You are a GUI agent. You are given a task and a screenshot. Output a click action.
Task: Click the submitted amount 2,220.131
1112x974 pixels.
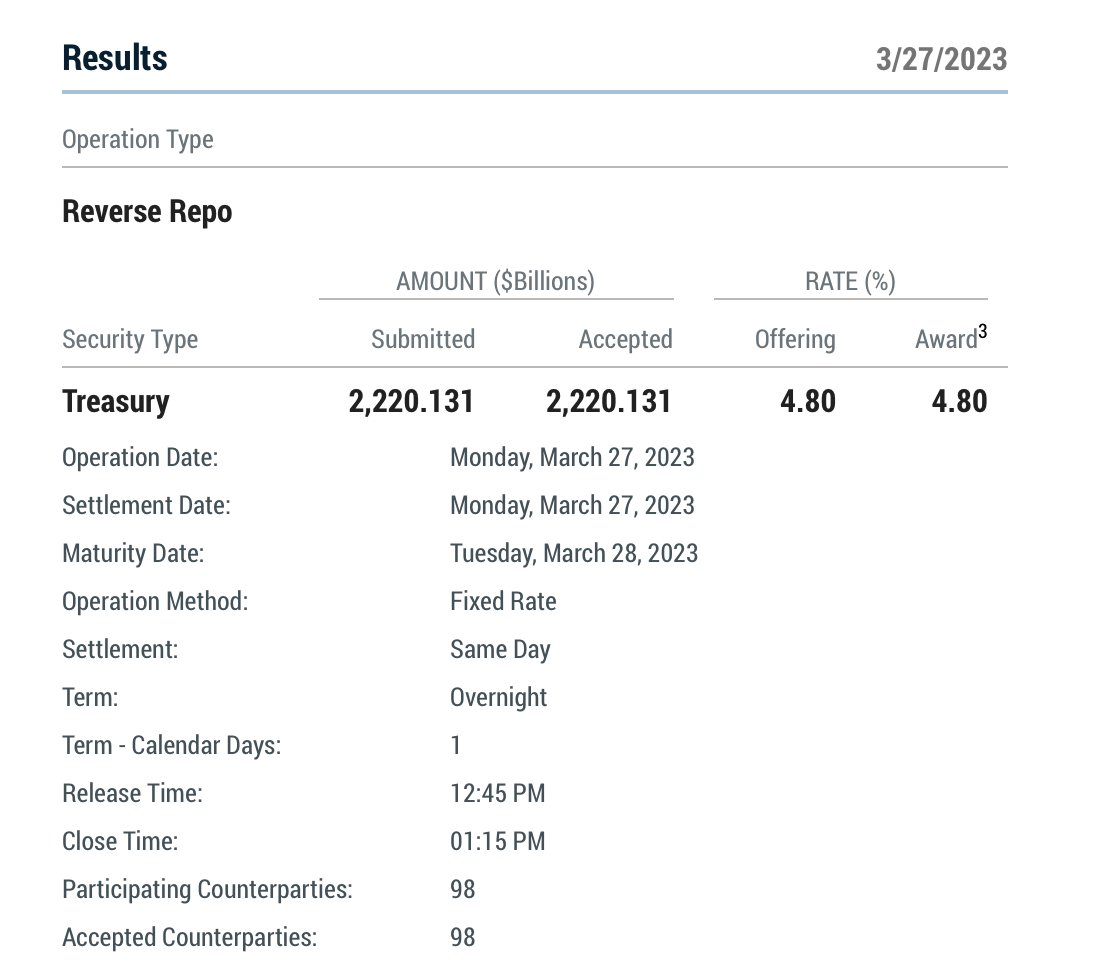click(x=411, y=402)
